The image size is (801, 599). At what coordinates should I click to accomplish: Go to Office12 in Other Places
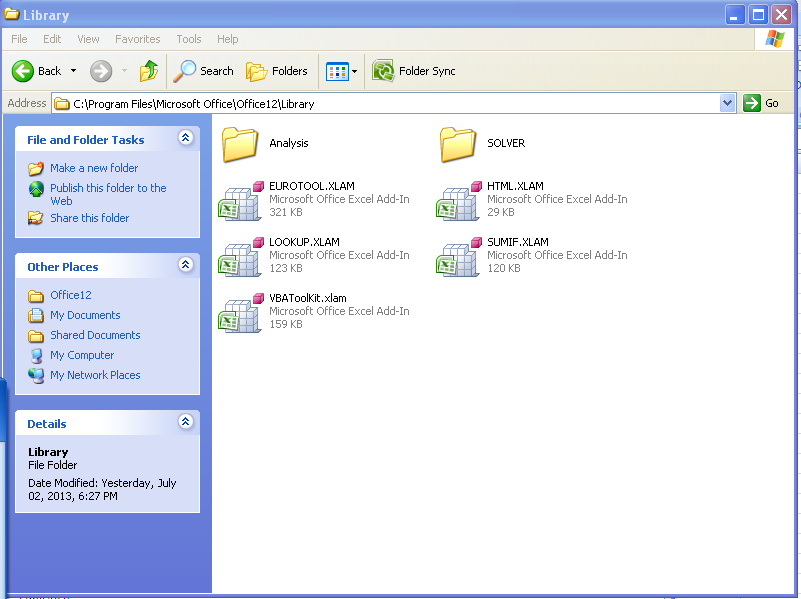coord(70,295)
